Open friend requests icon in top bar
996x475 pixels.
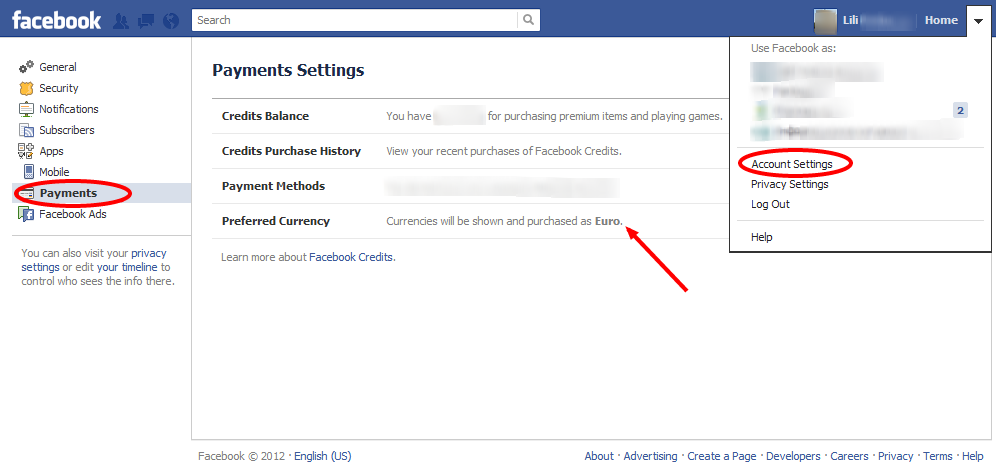tap(121, 21)
